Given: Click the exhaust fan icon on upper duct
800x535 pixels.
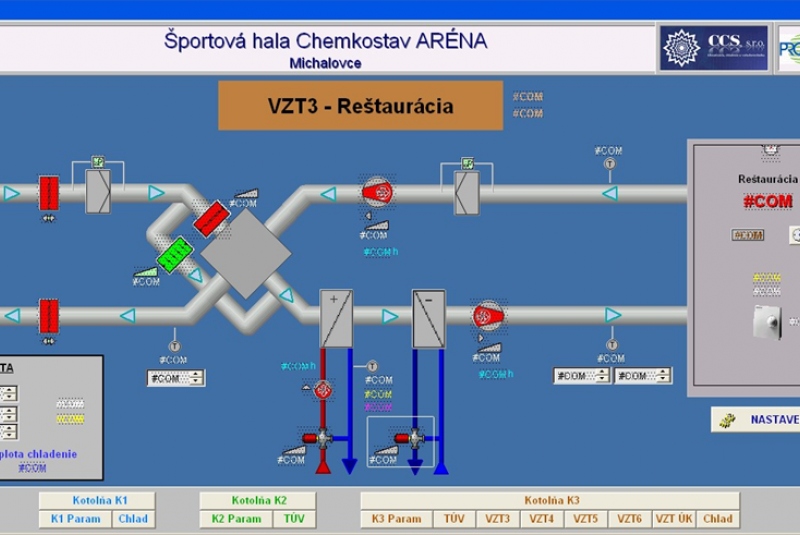Looking at the screenshot, I should [378, 192].
